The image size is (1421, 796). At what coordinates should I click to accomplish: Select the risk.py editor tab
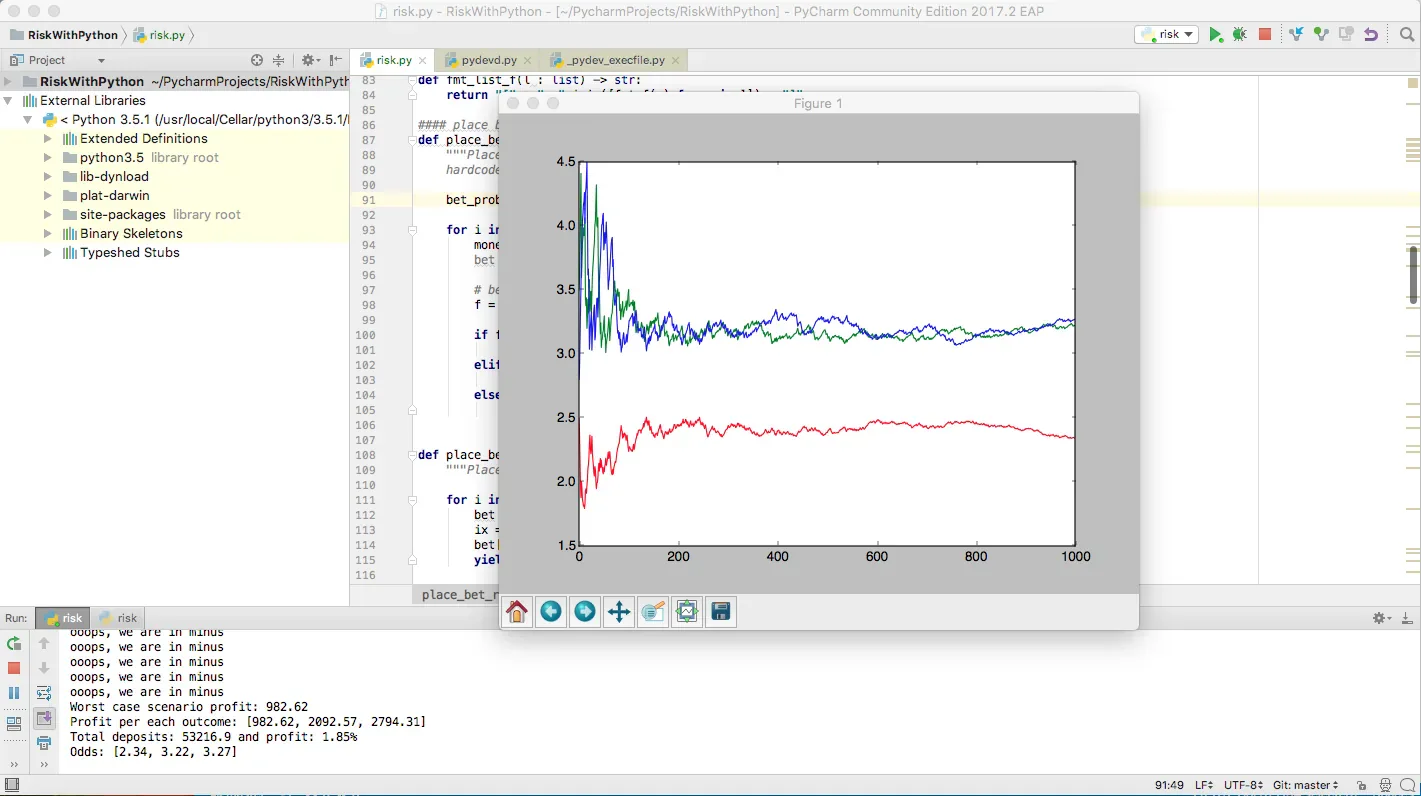click(392, 60)
